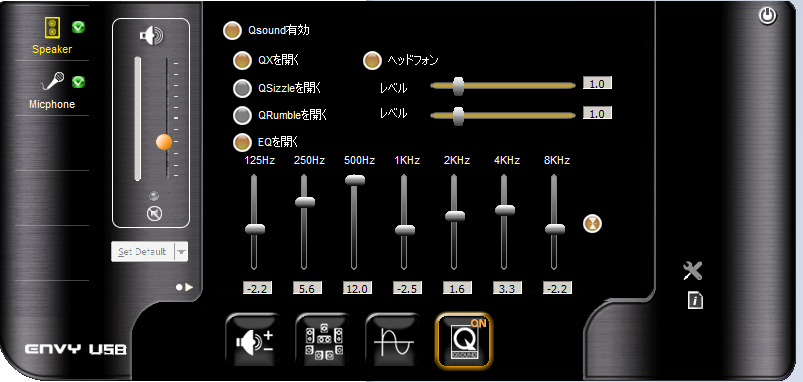The image size is (803, 382).
Task: Expand the Set Default dropdown arrow
Action: coord(182,252)
